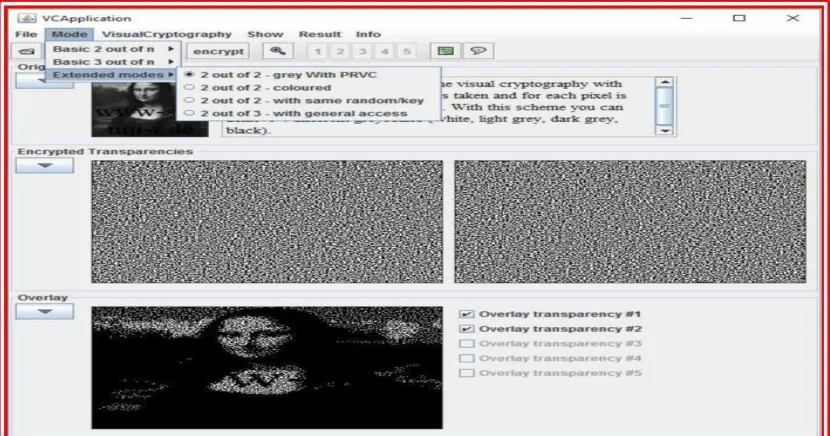Click the Overlay section dropdown arrow
830x436 pixels.
(x=44, y=312)
